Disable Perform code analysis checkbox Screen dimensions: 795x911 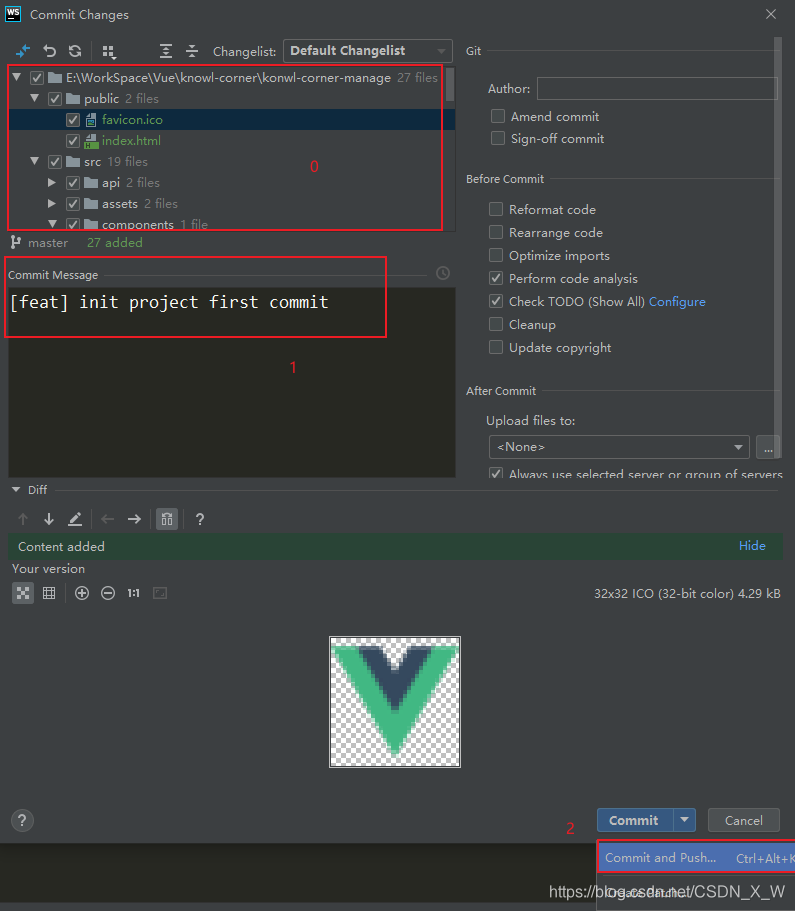[496, 278]
